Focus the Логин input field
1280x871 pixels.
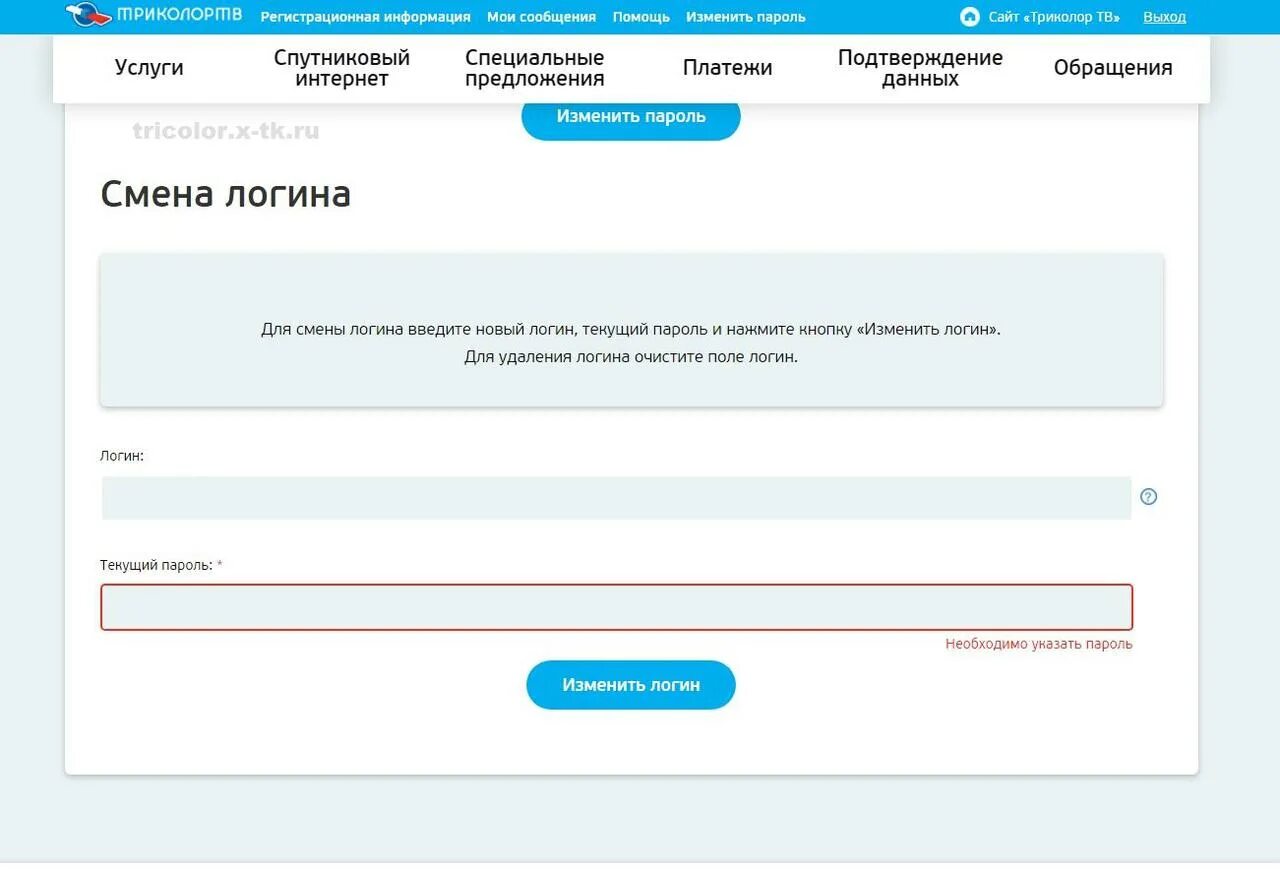[616, 498]
